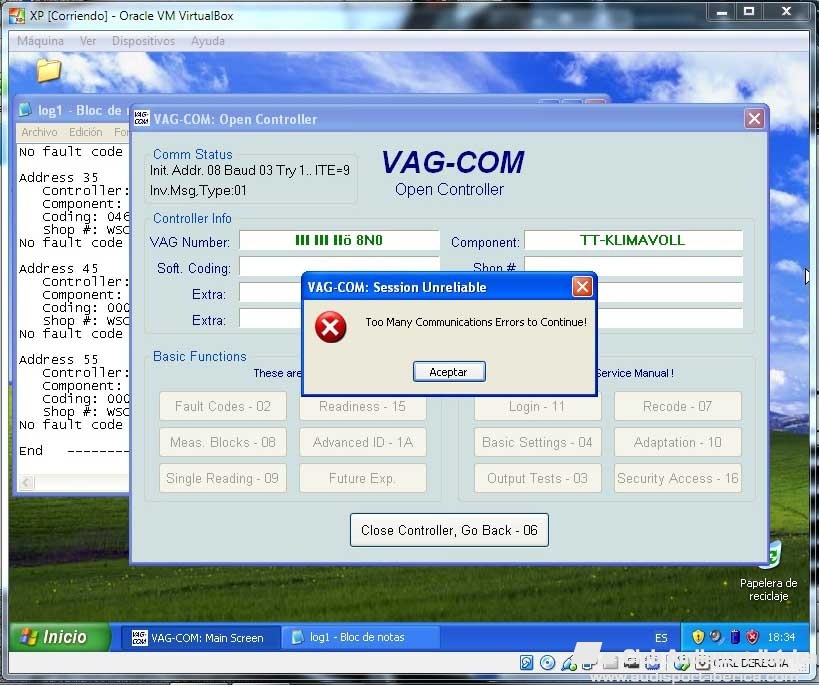
Task: Click the hard disk status icon
Action: click(526, 663)
